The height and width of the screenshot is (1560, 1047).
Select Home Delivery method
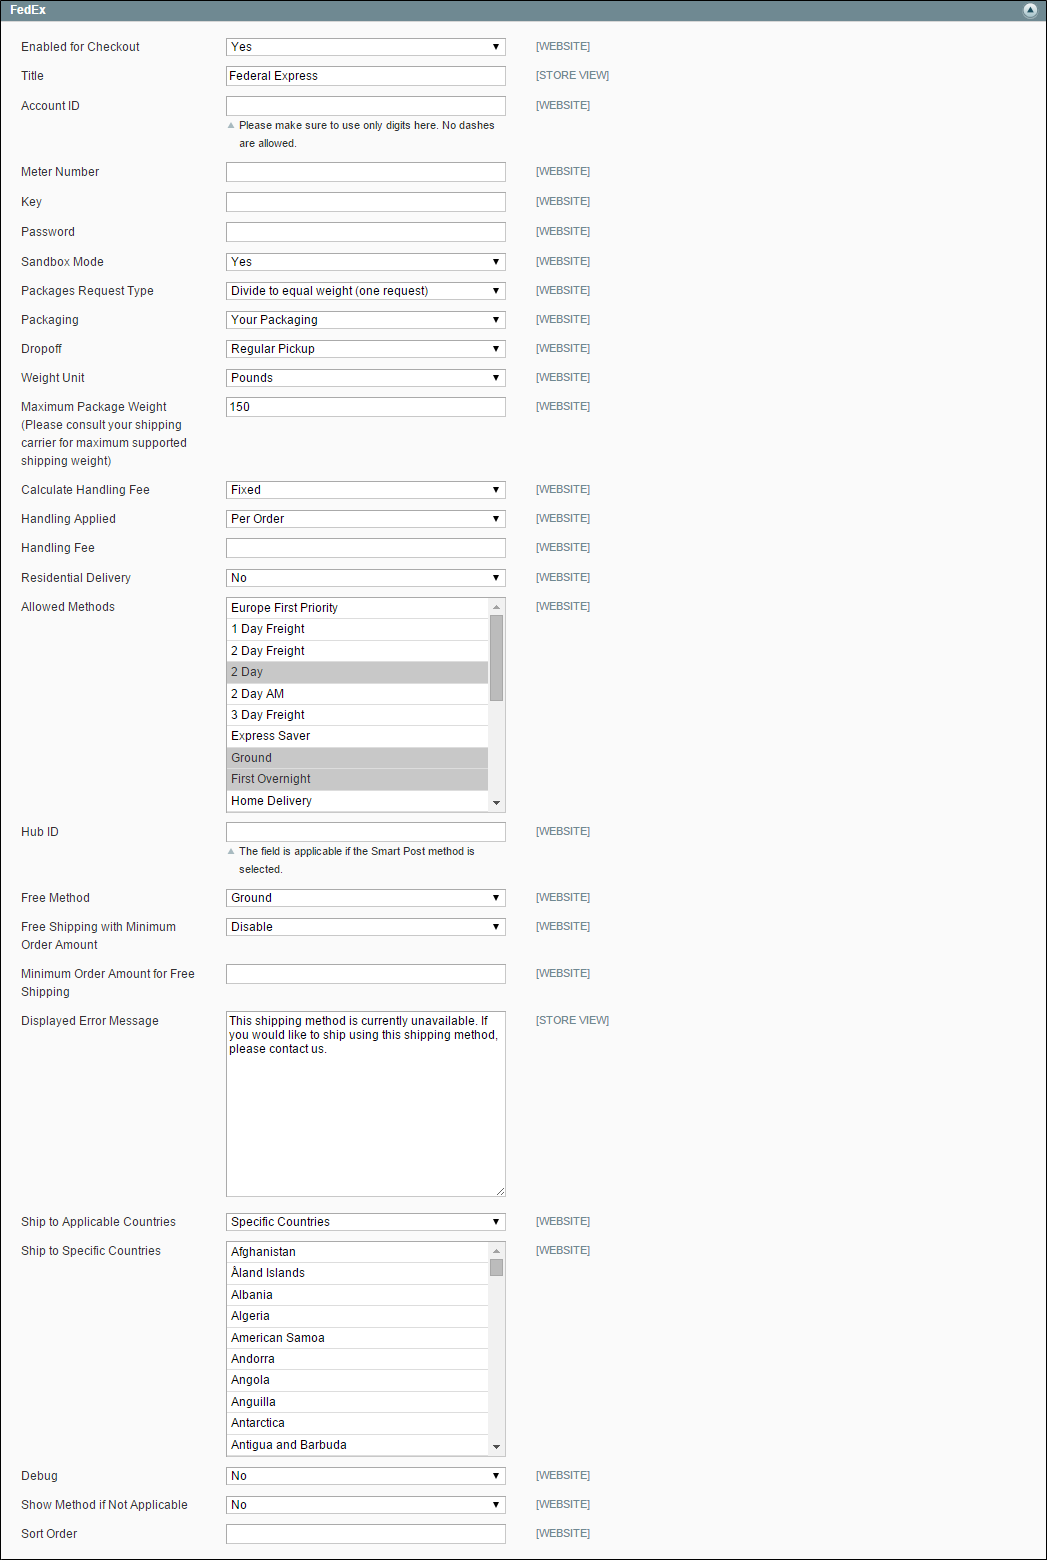click(x=357, y=801)
